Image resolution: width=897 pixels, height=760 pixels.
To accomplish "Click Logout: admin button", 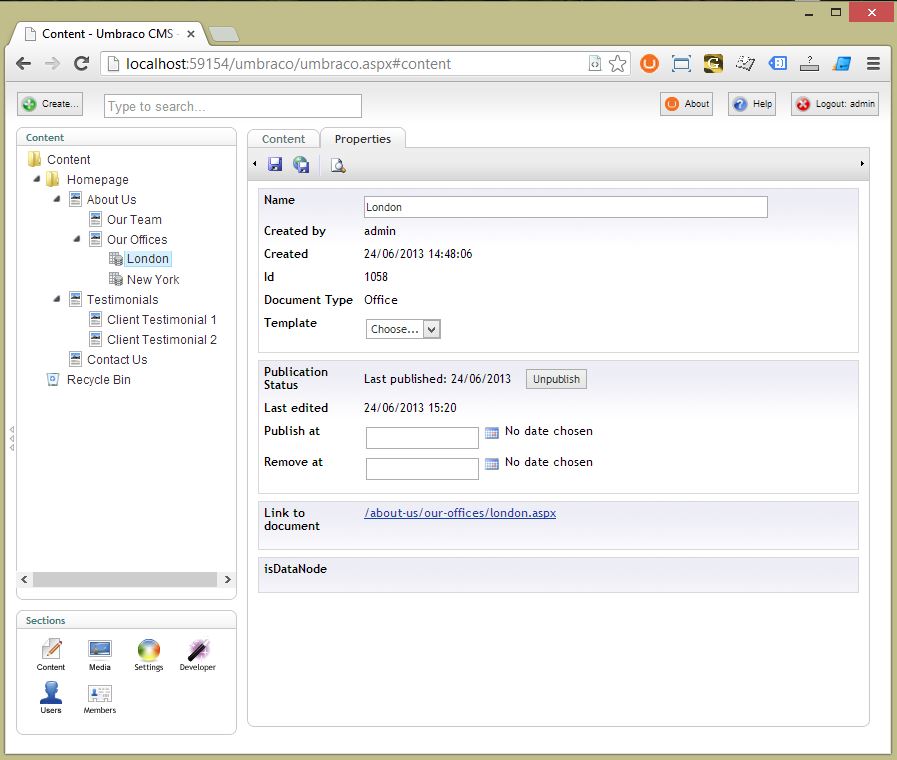I will click(835, 104).
